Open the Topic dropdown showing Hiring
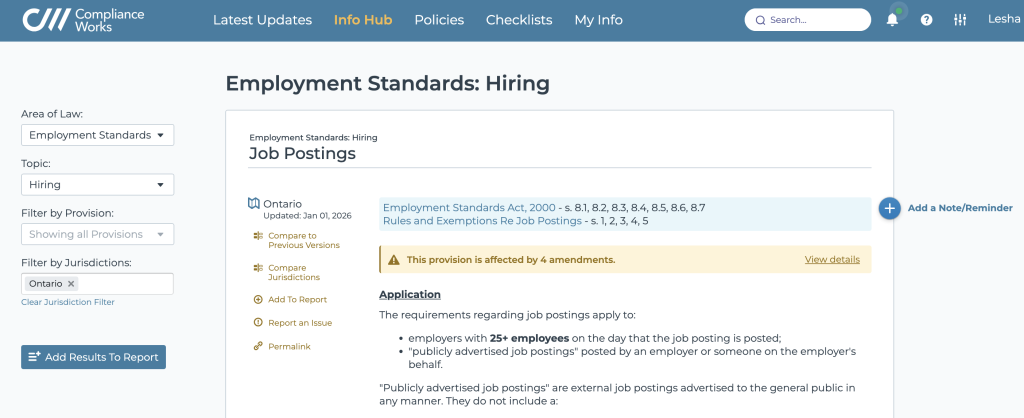Viewport: 1024px width, 418px height. click(97, 185)
